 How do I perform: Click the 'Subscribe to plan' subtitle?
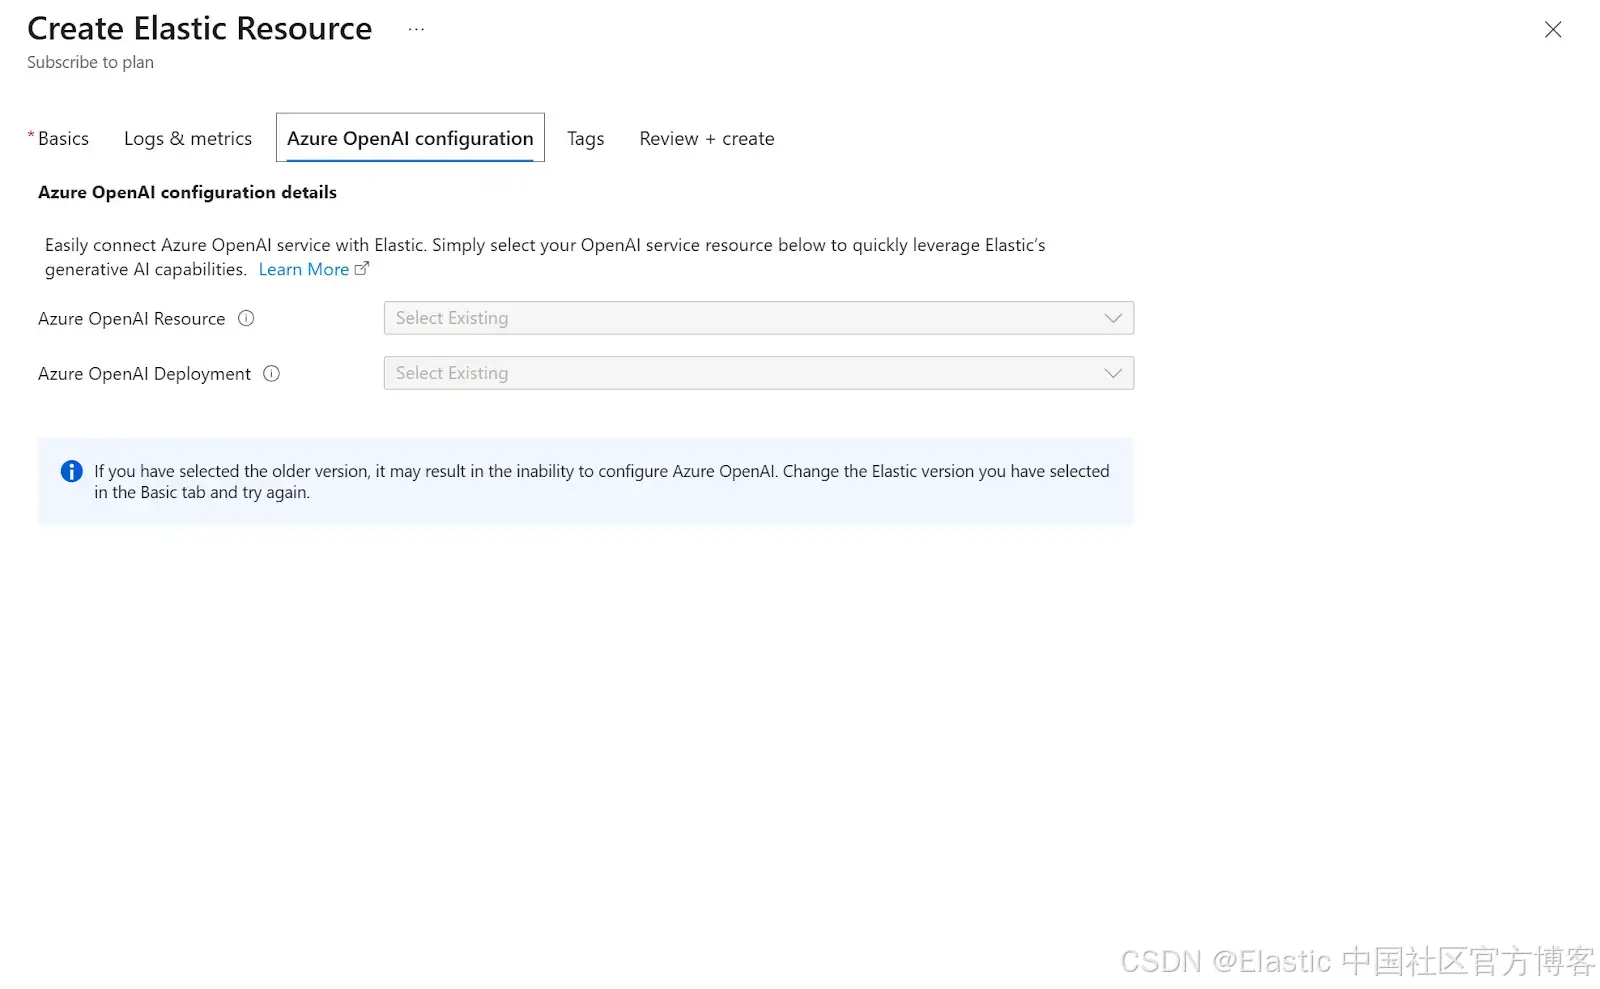point(90,62)
